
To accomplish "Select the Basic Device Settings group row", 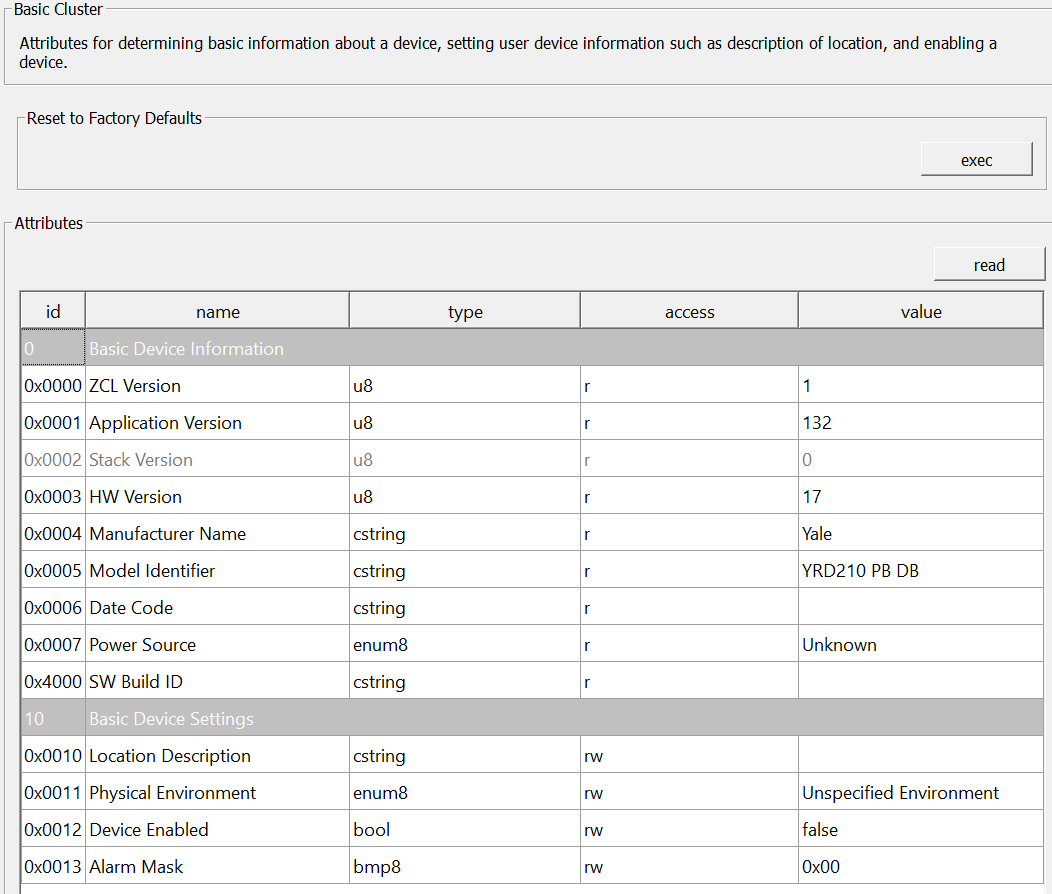I will (x=532, y=718).
